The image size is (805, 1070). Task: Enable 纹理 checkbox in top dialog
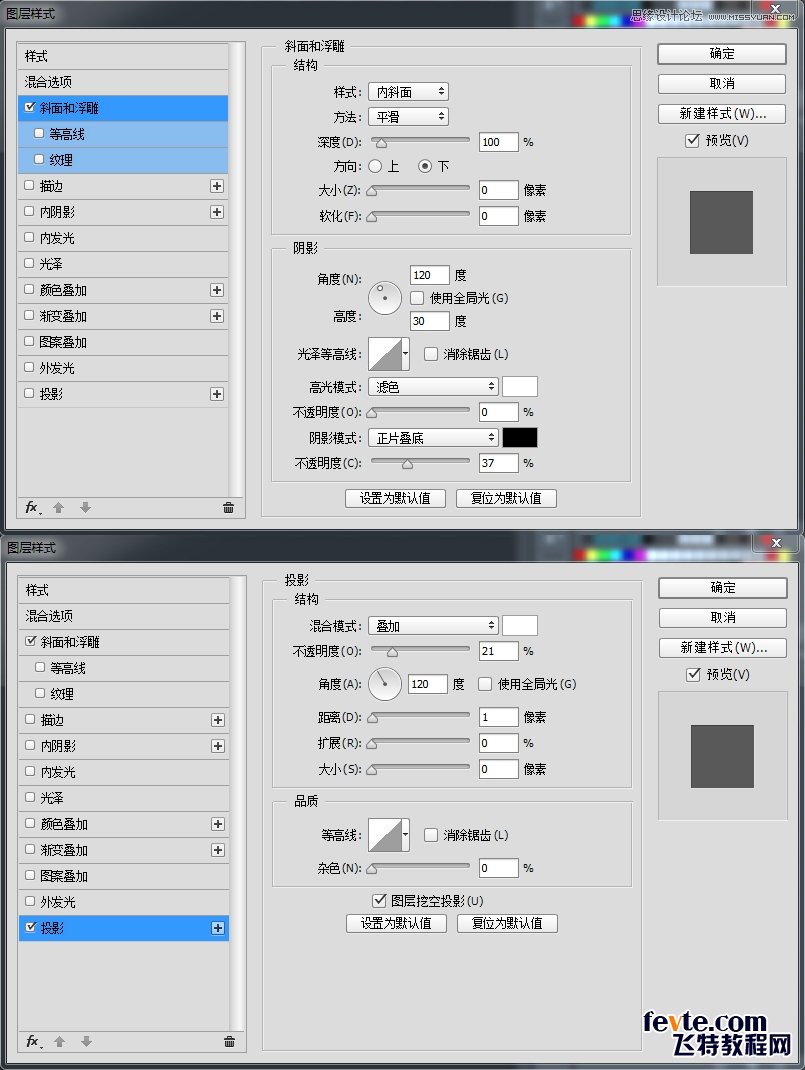click(x=39, y=159)
